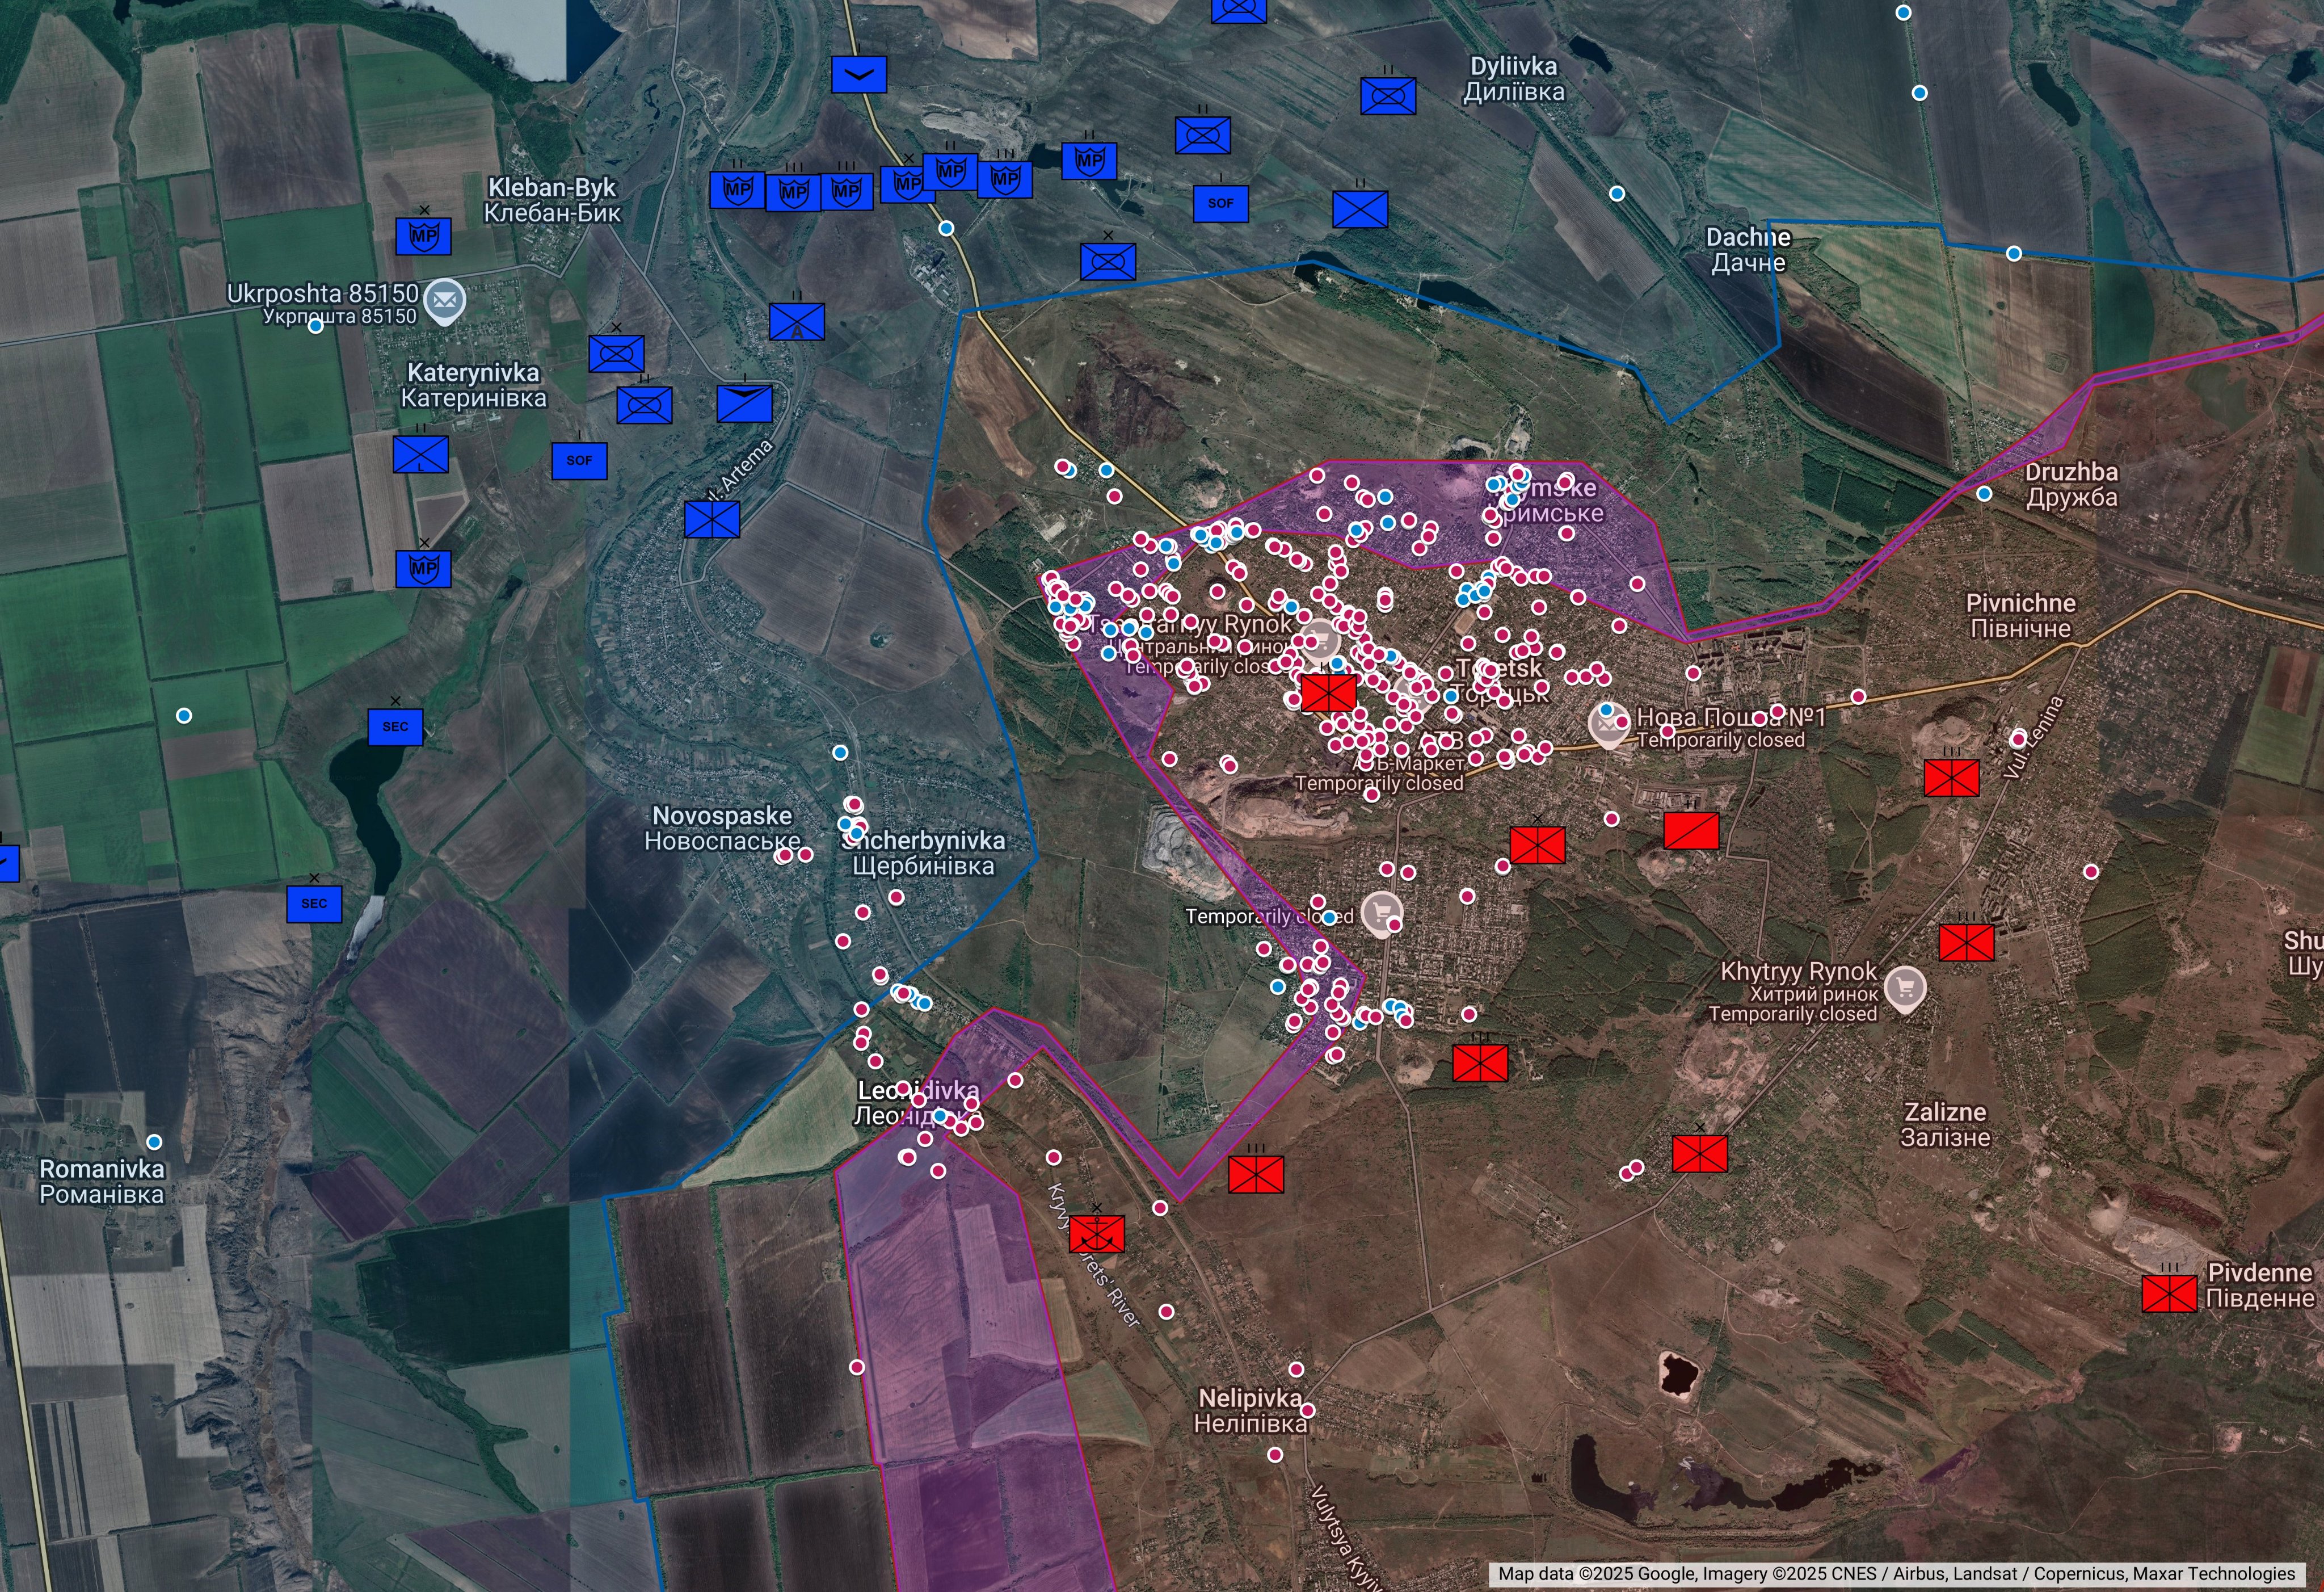Click the blue MP unit next to Kleban-Byk
The image size is (2324, 1592).
(x=423, y=236)
